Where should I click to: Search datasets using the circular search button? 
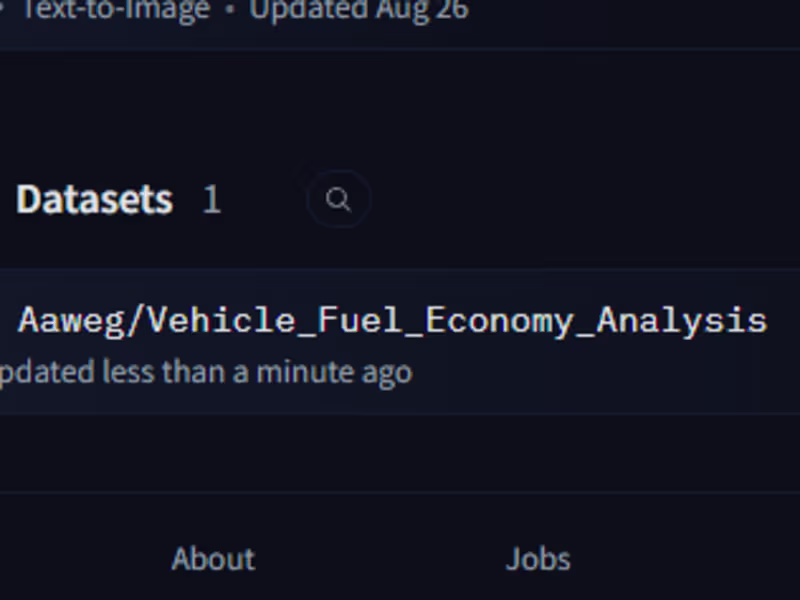[x=339, y=200]
